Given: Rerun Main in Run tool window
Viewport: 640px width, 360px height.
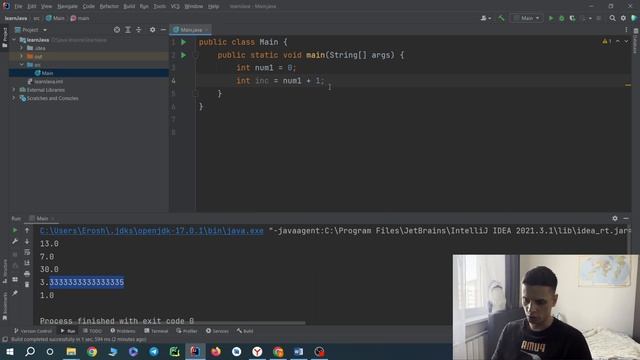Looking at the screenshot, I should point(15,230).
